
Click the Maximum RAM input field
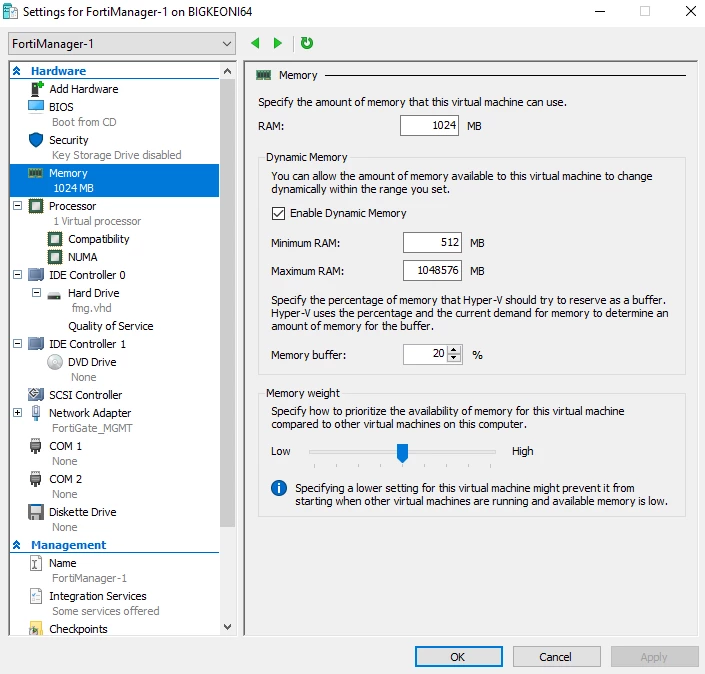pos(432,270)
